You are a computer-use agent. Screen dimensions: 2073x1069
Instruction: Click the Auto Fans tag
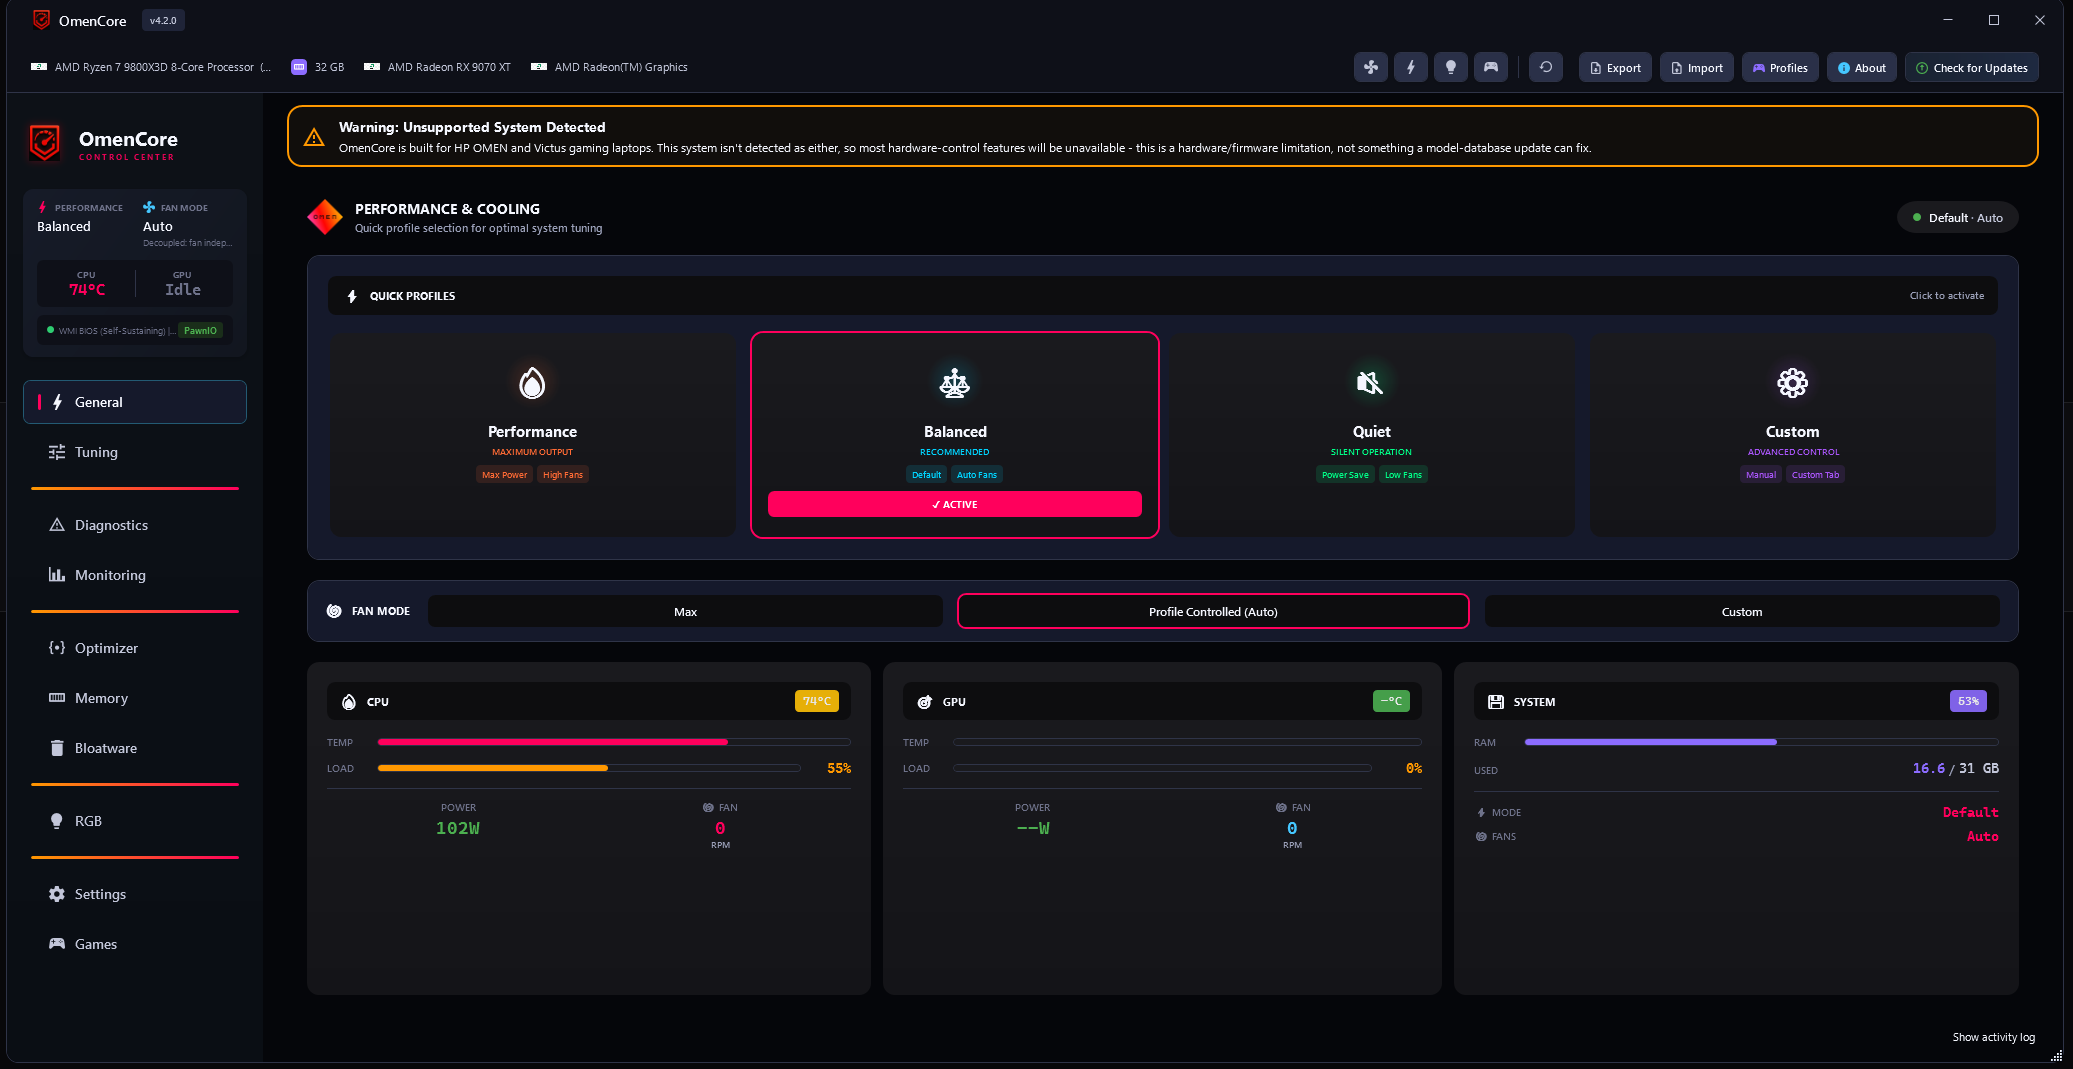pyautogui.click(x=976, y=475)
